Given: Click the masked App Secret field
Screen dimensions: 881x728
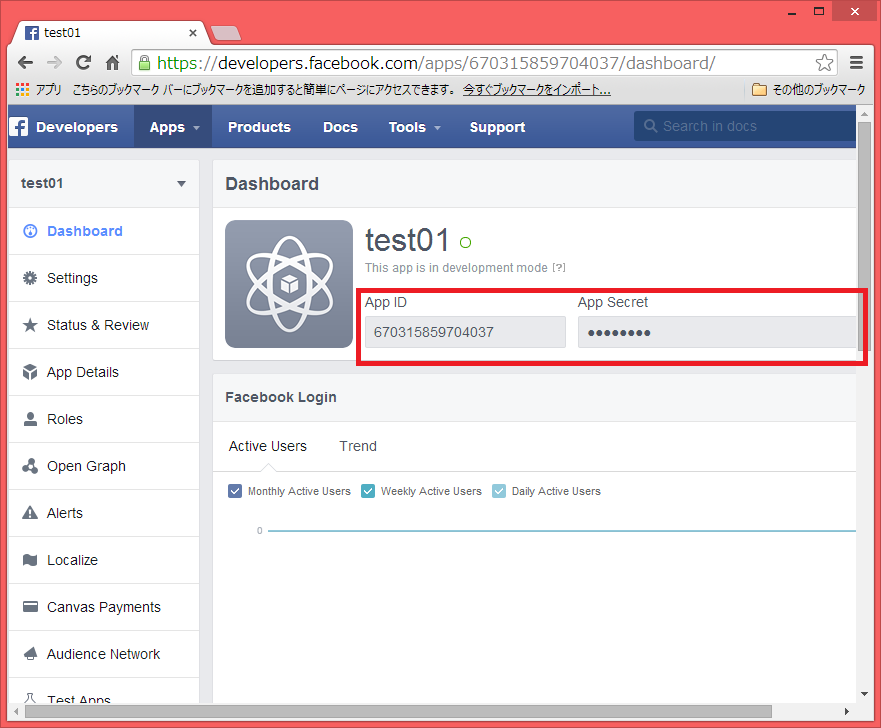Looking at the screenshot, I should pyautogui.click(x=717, y=332).
